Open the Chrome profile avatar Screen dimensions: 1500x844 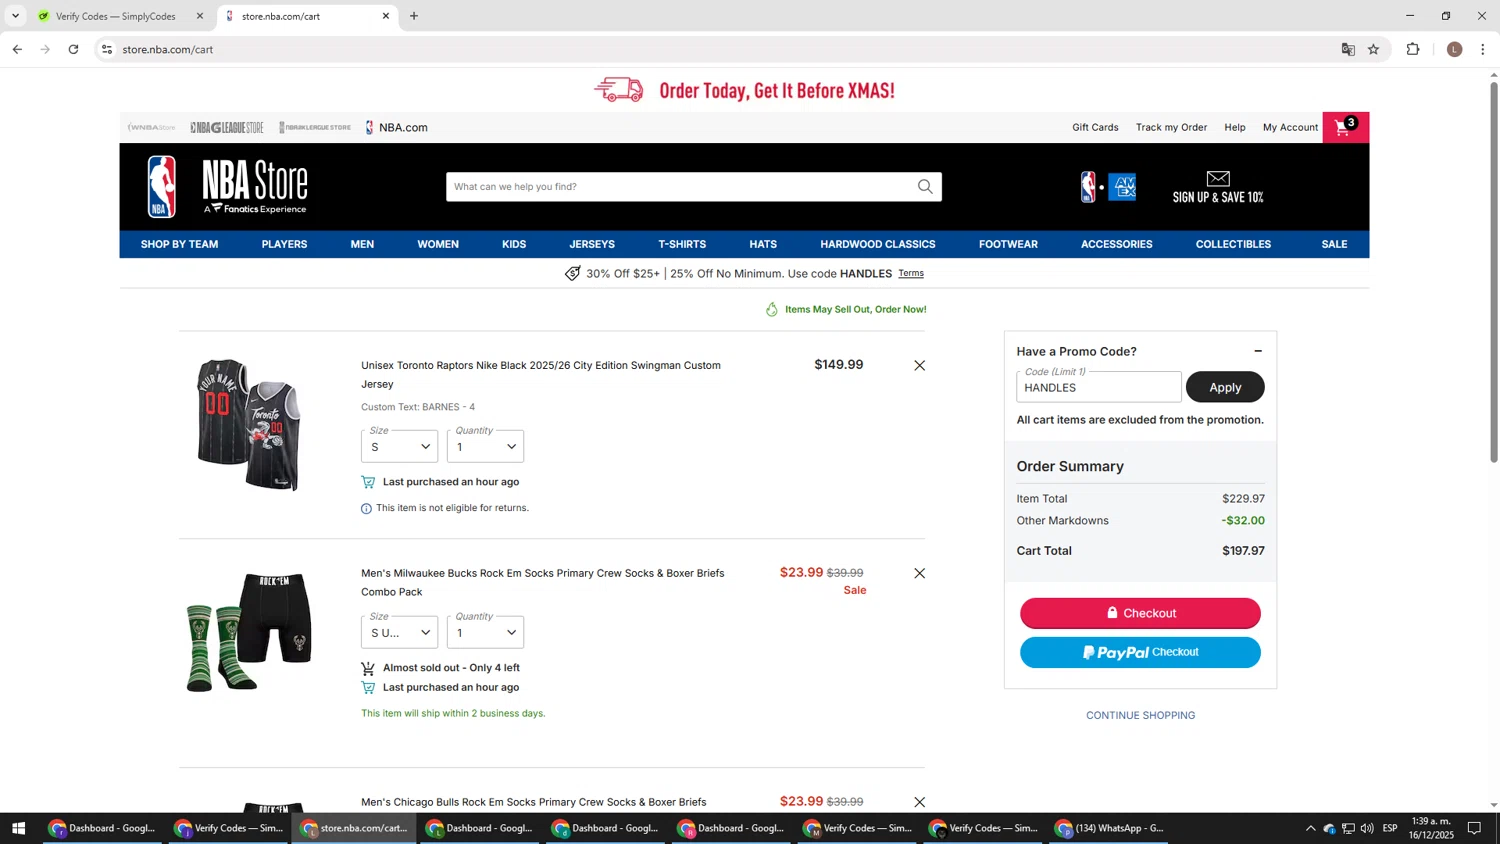(x=1454, y=49)
